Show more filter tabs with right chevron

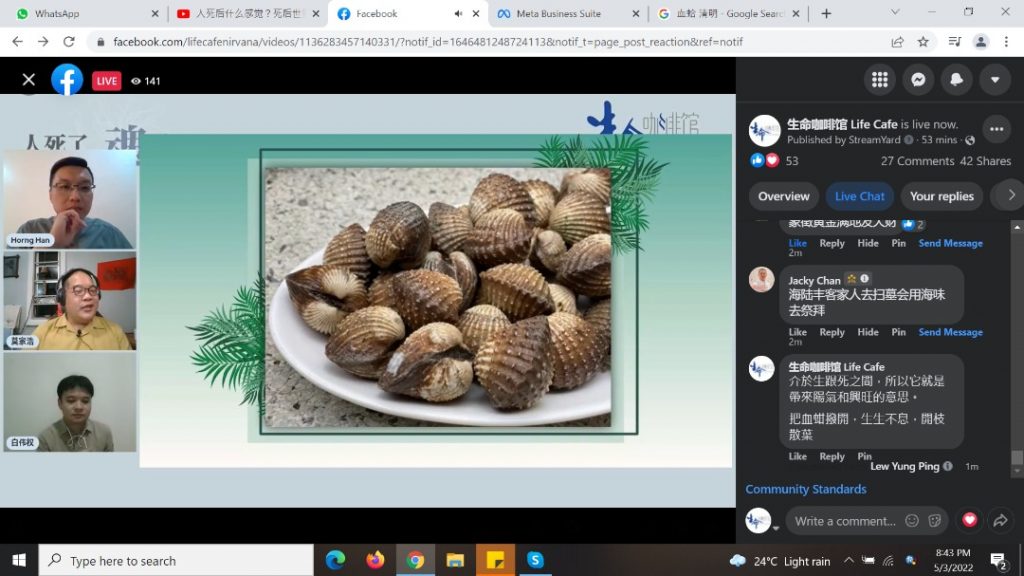tap(1011, 196)
